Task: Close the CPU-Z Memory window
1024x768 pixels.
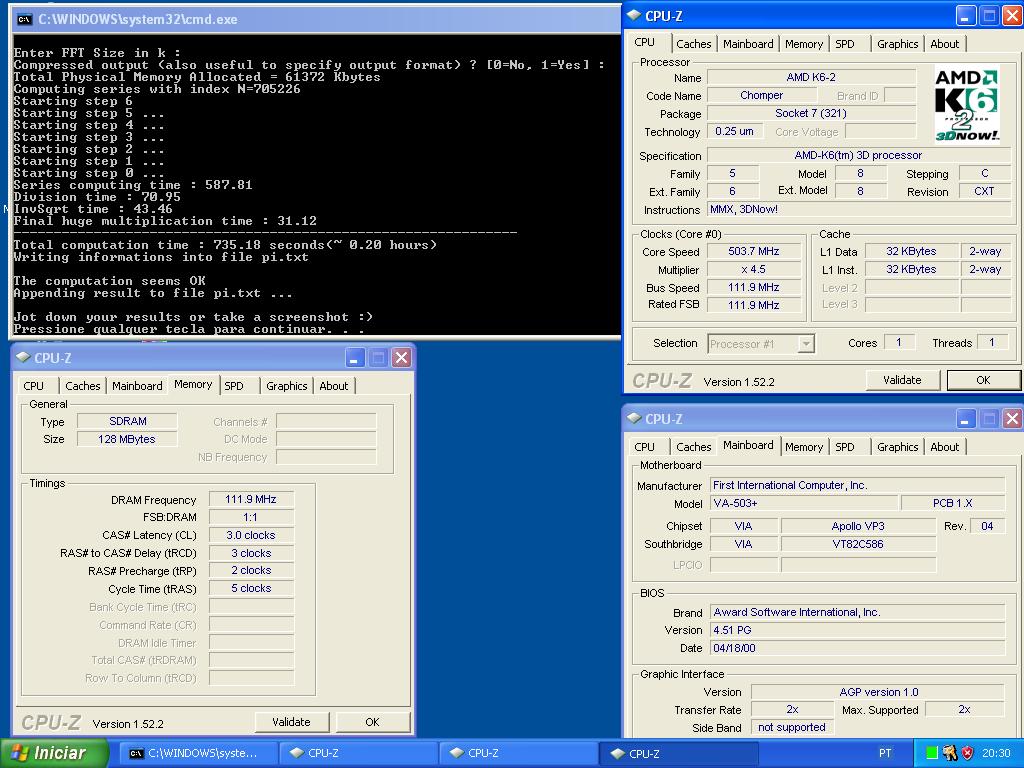Action: pyautogui.click(x=401, y=358)
